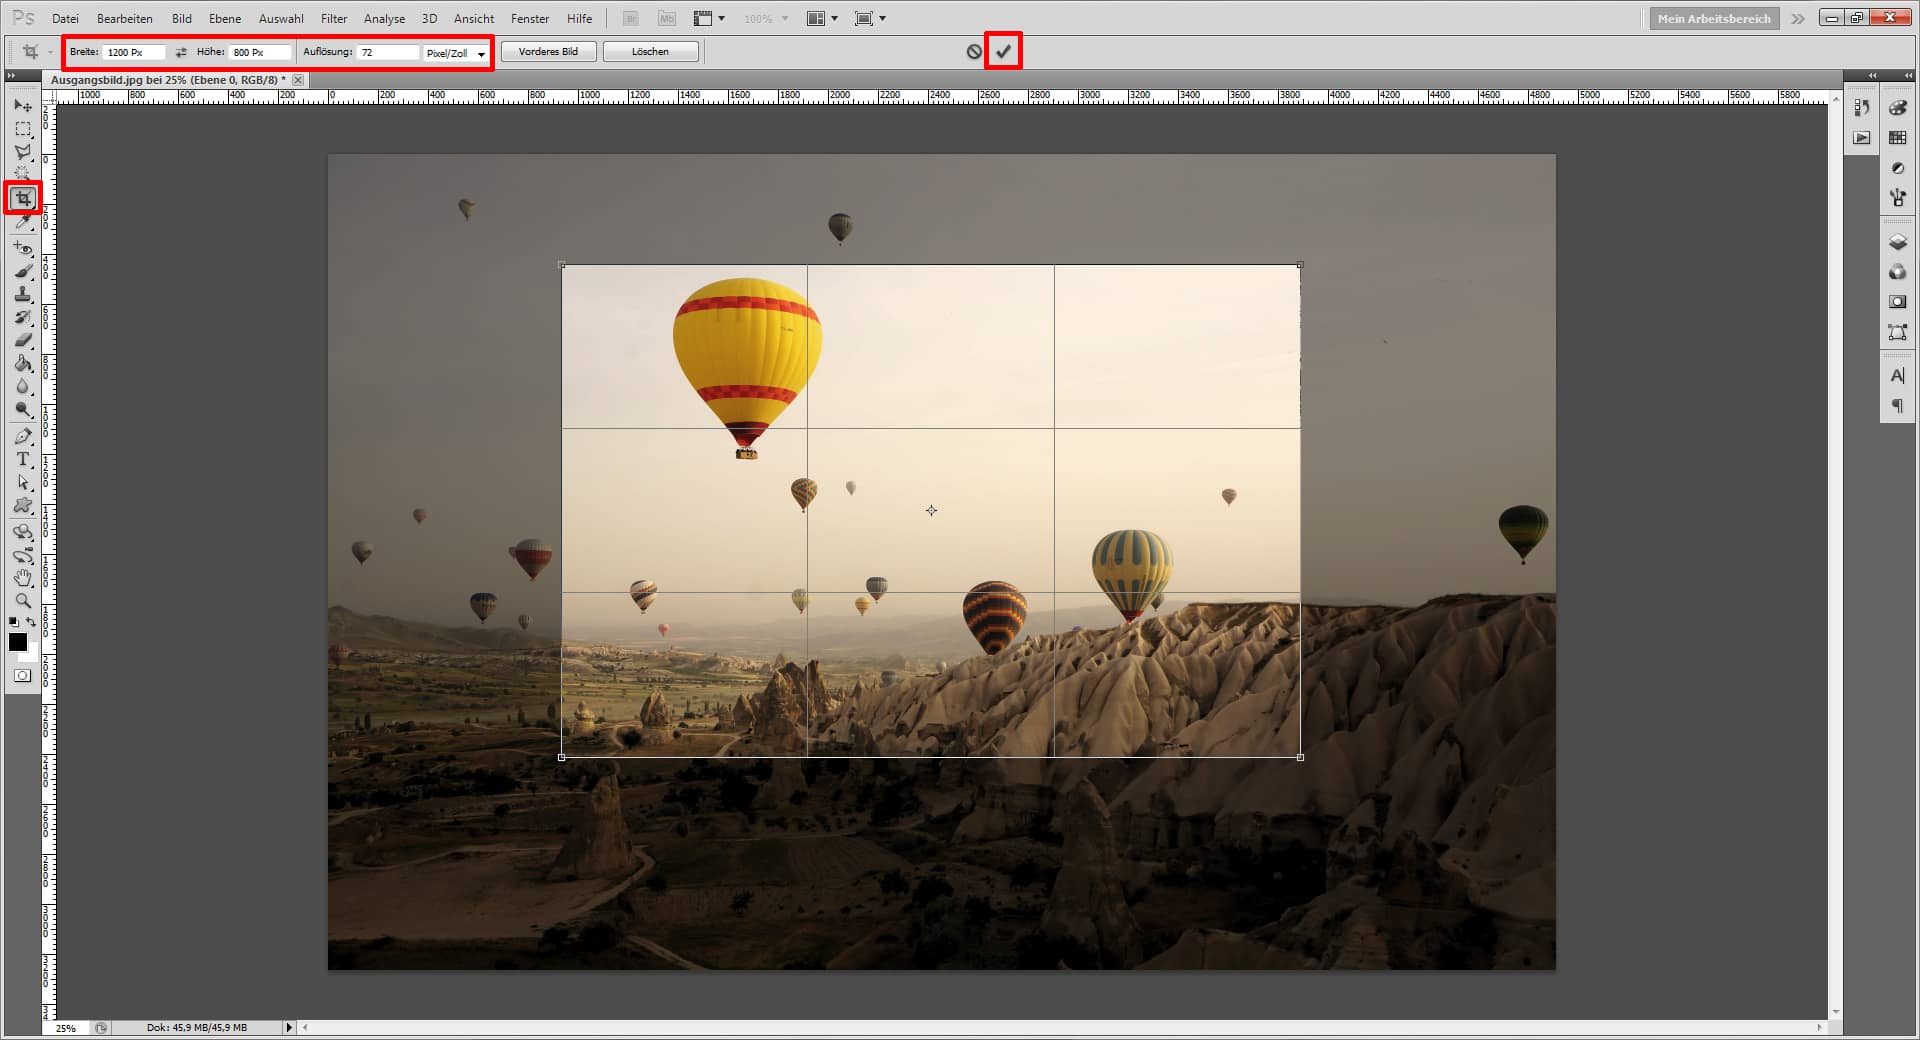
Task: Swap Breite and Höhe values
Action: [181, 52]
